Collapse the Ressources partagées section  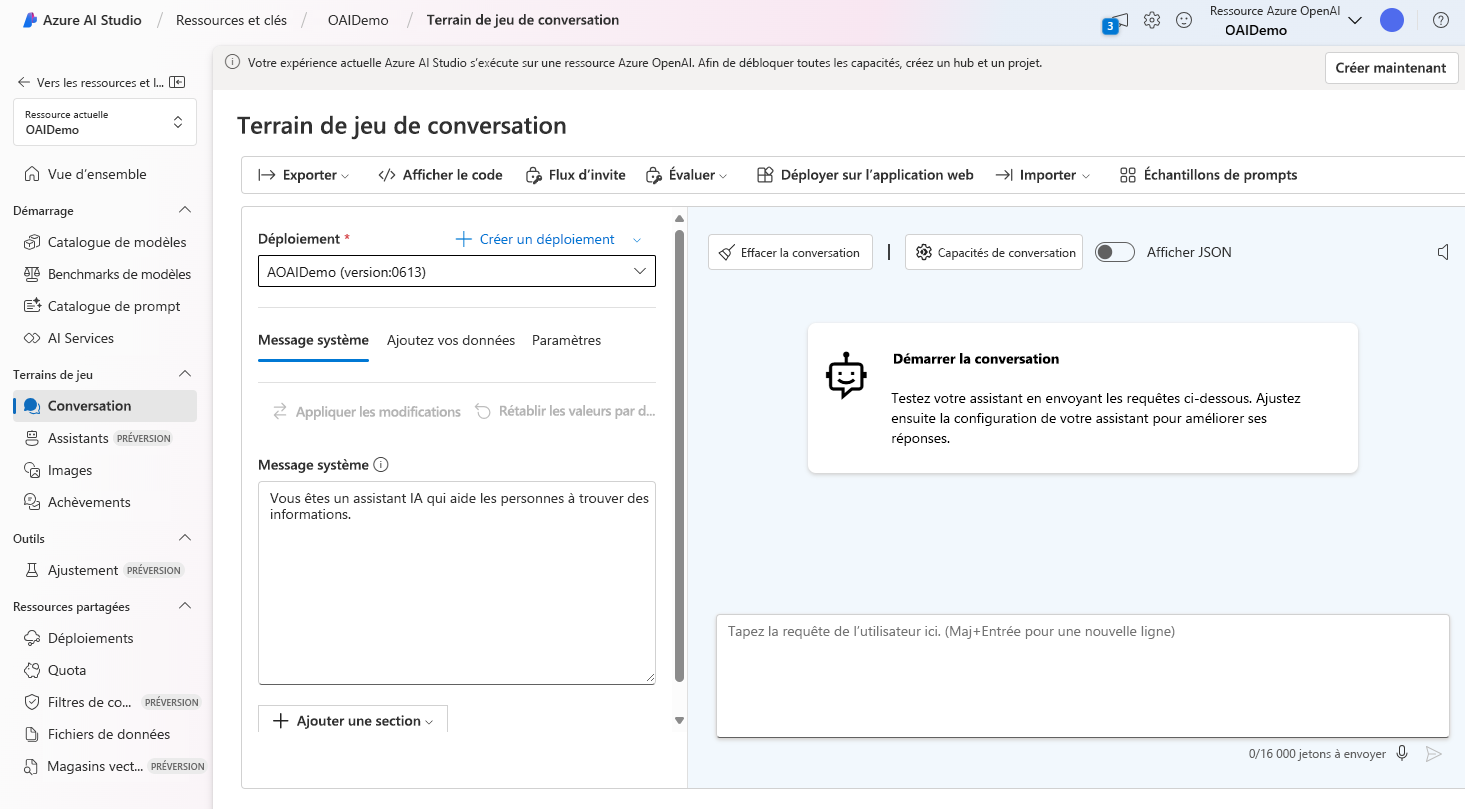pyautogui.click(x=184, y=606)
